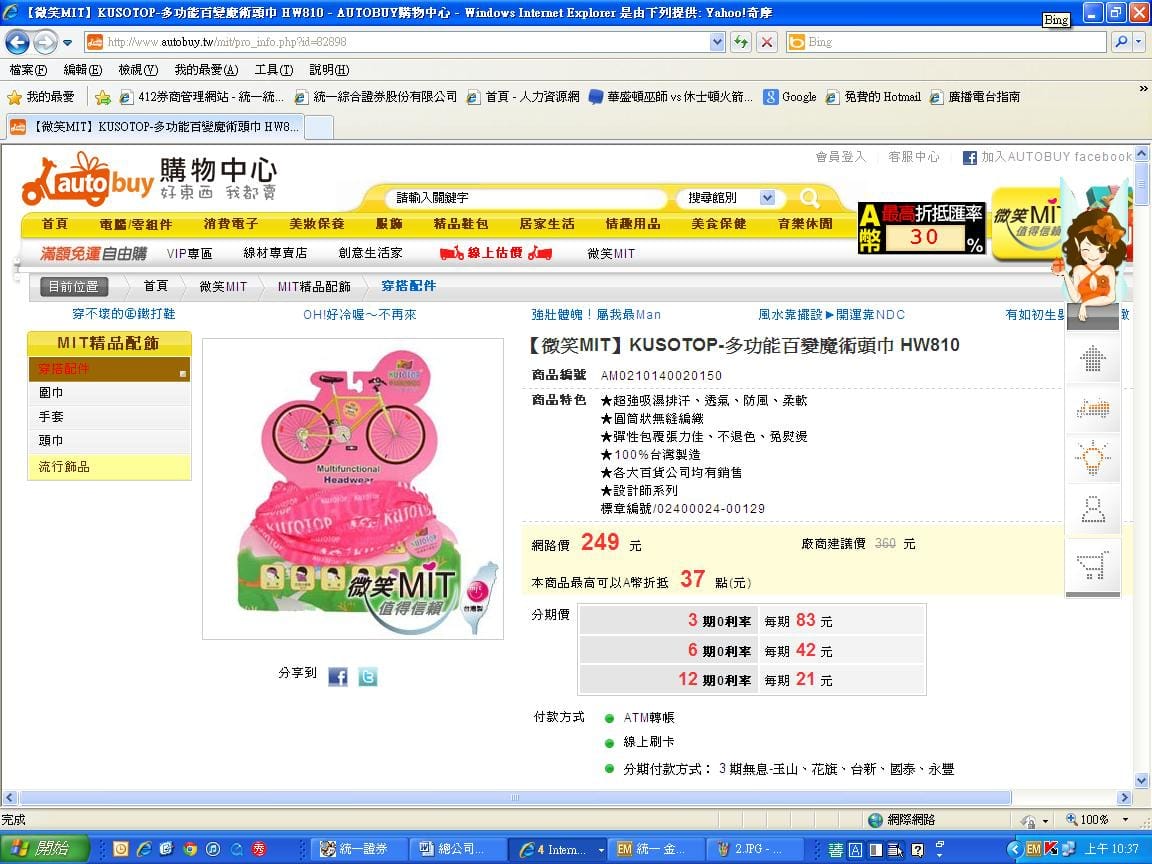Click the user profile icon in sidebar

tap(1092, 510)
